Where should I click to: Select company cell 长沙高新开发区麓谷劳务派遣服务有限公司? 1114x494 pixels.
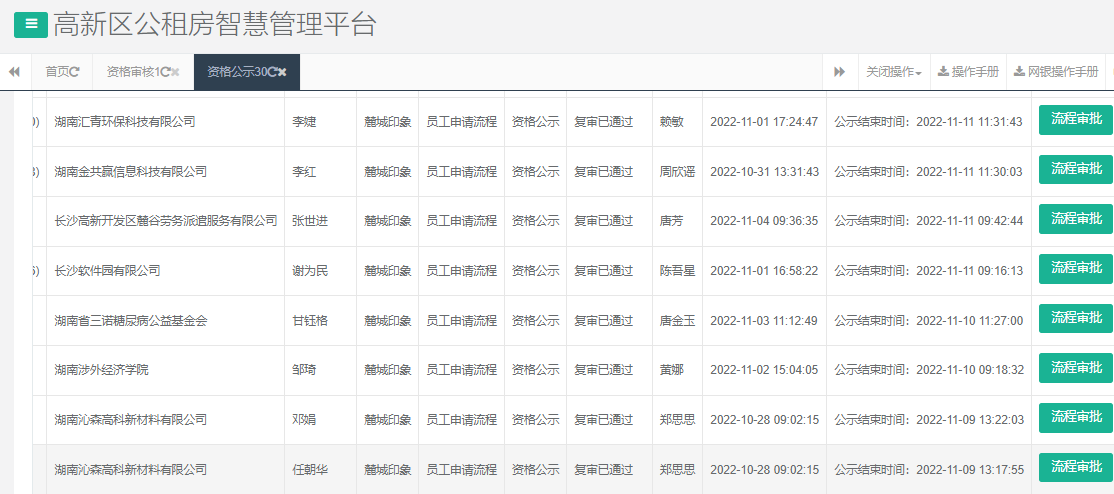pos(166,221)
